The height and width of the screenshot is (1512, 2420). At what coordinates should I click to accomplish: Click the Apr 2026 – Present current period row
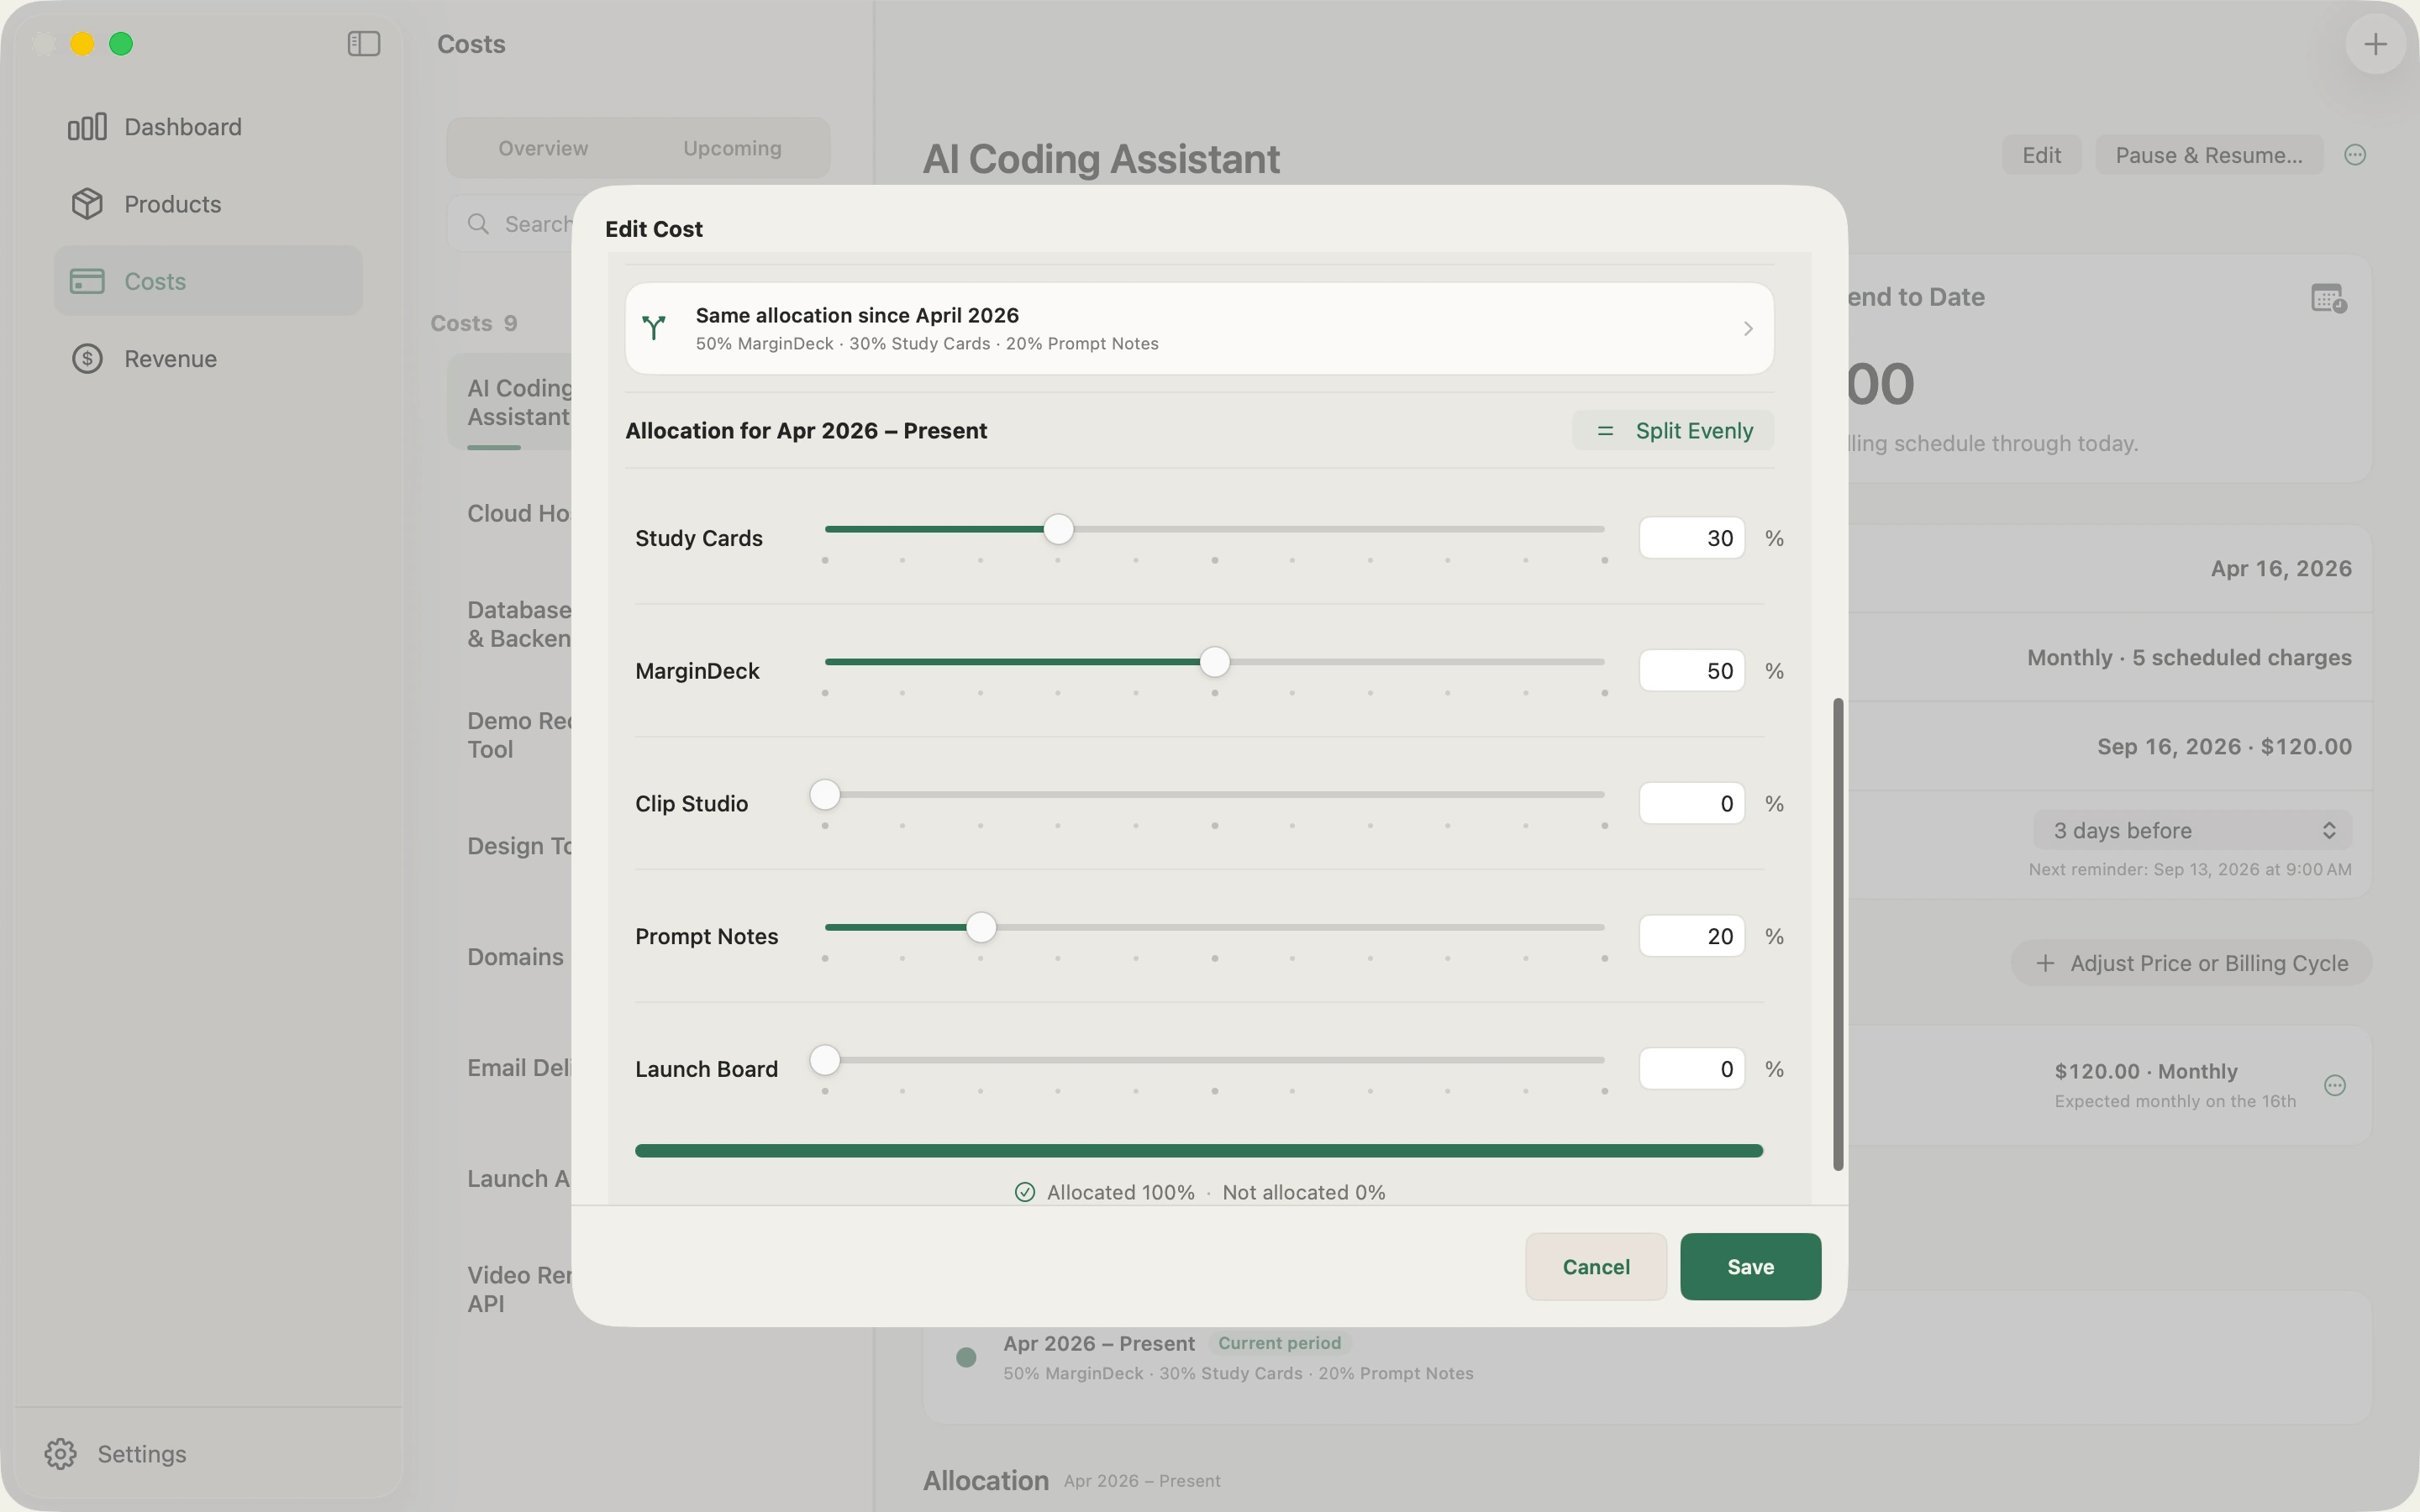click(1646, 1358)
